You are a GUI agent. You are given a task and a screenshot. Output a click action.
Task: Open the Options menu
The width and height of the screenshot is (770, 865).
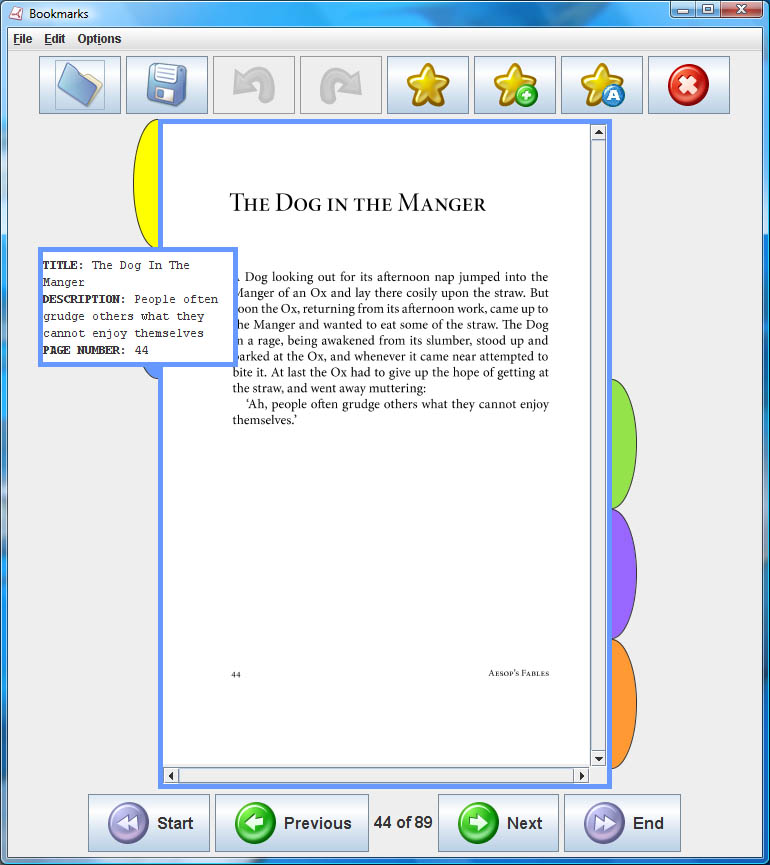tap(99, 39)
